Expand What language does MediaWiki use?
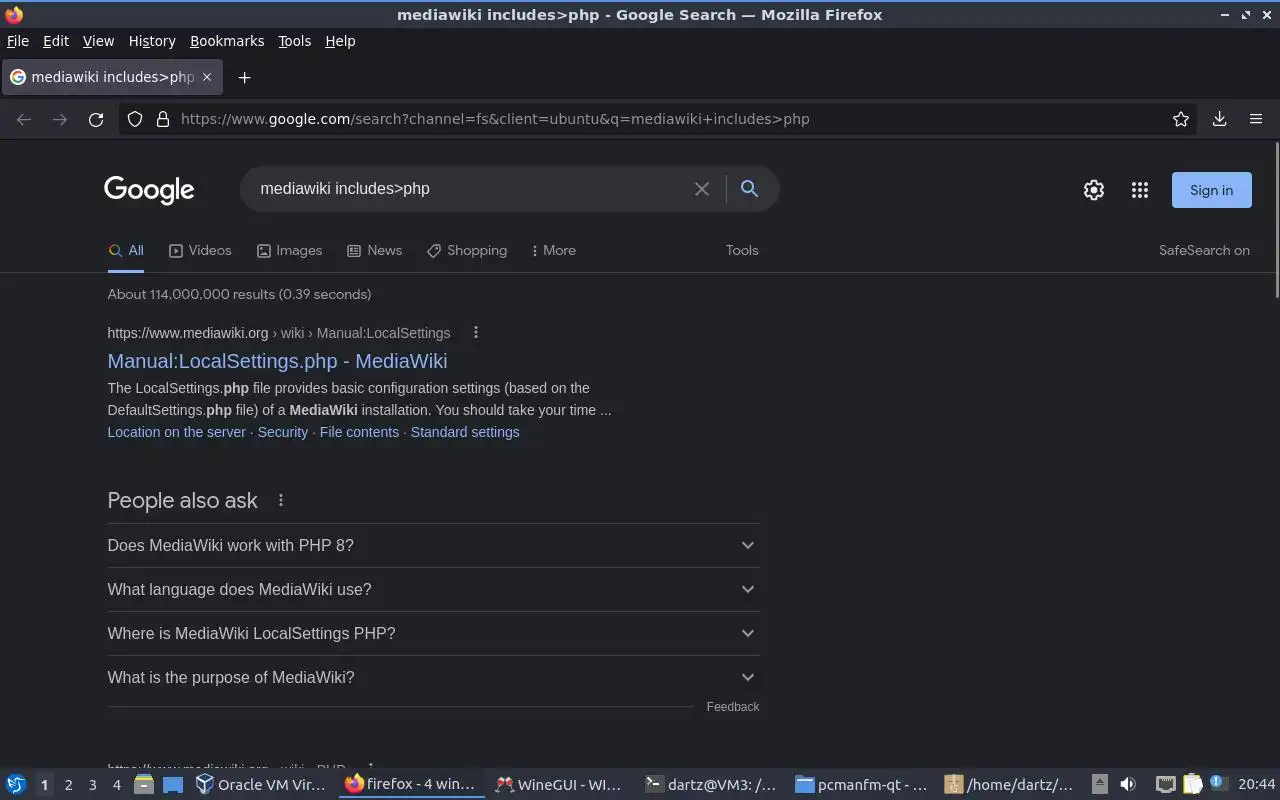 (x=433, y=589)
